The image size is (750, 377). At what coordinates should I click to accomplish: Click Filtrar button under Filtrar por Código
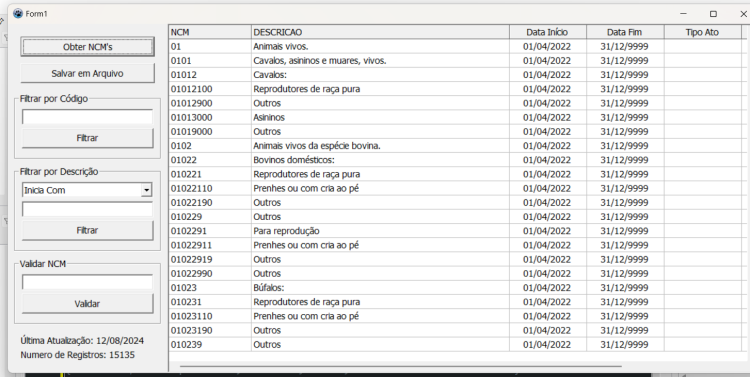(88, 138)
